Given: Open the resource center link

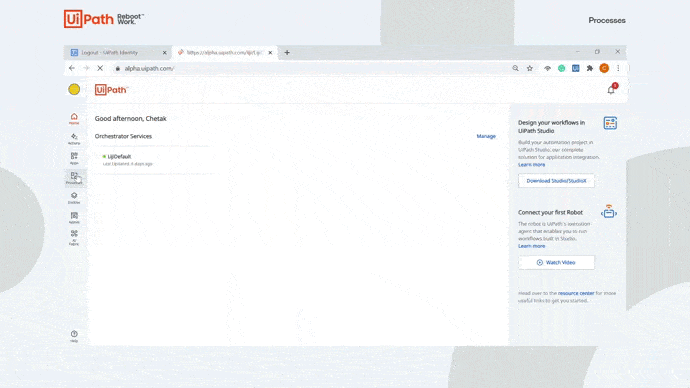Looking at the screenshot, I should click(576, 293).
